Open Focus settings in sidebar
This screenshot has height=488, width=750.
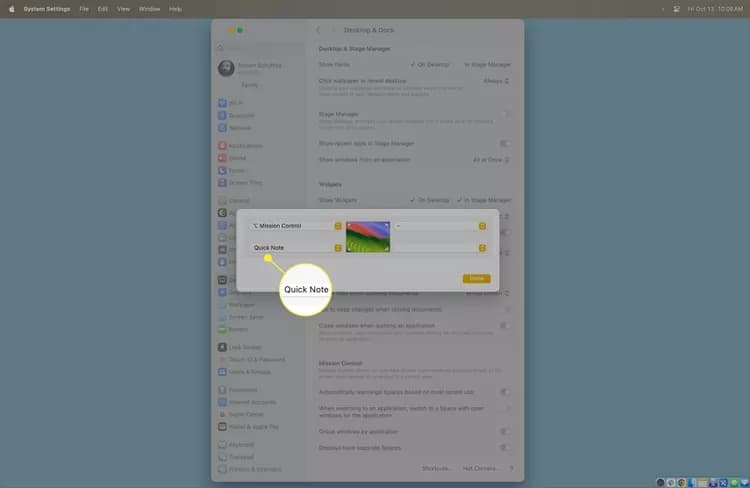(x=232, y=170)
